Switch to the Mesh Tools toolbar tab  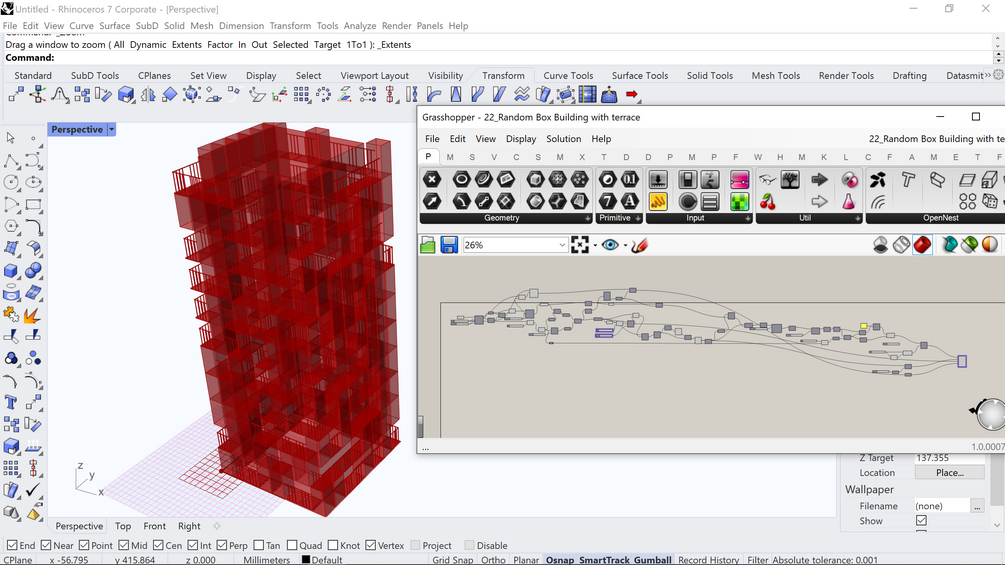coord(776,75)
